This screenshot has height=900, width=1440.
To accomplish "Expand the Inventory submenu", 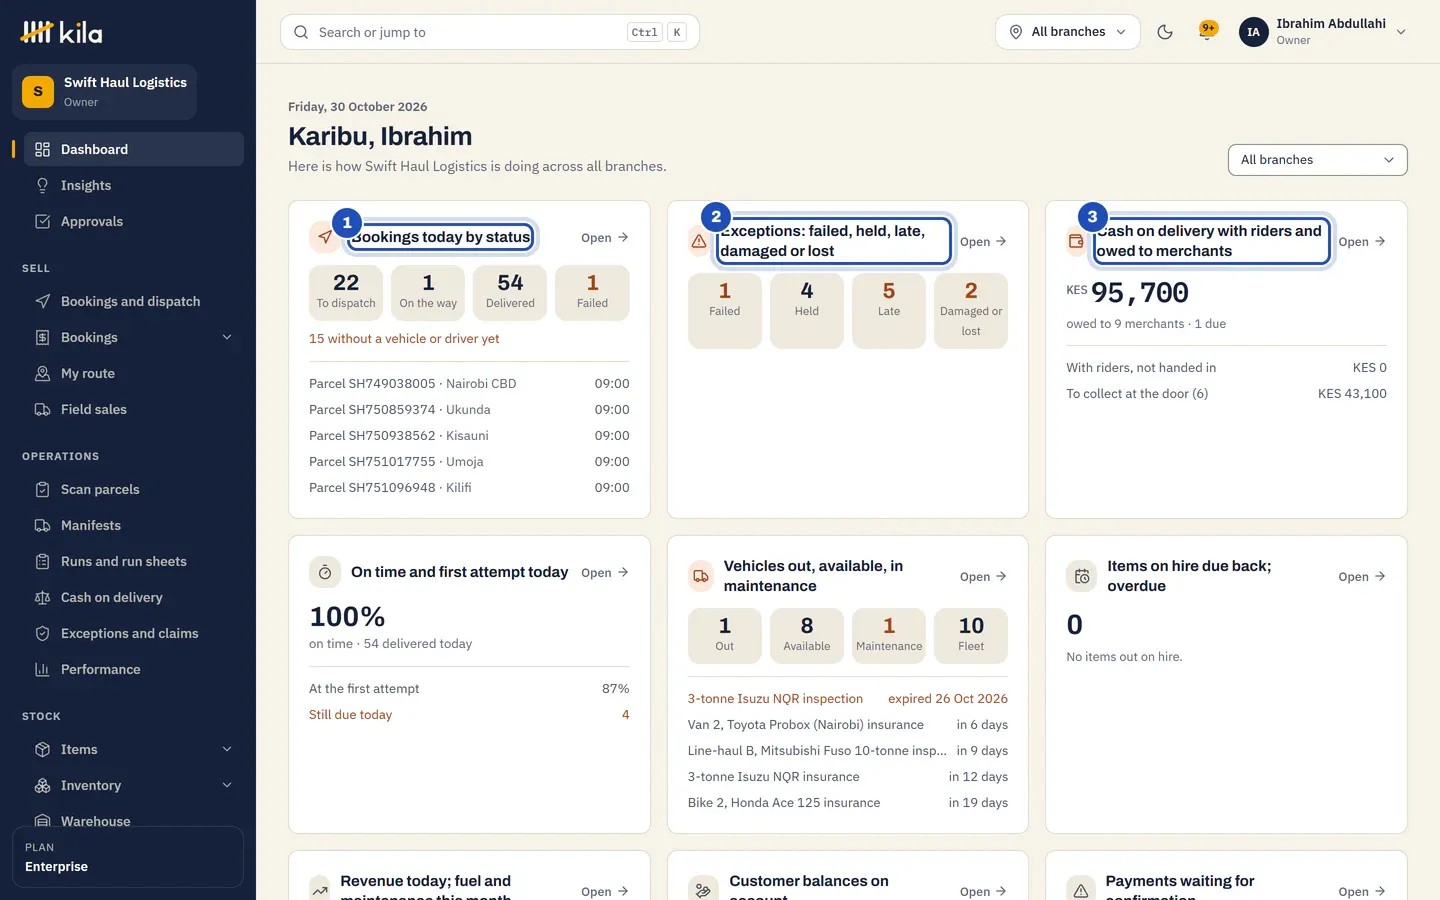I will point(227,785).
